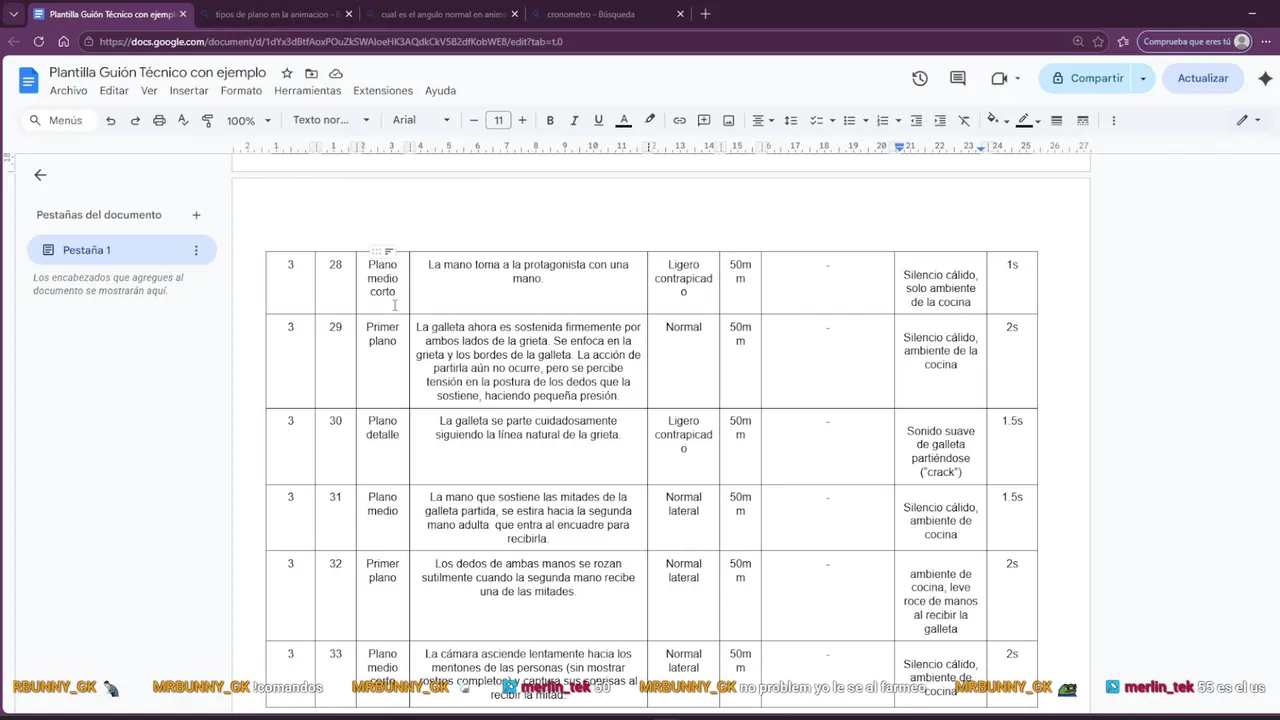Open the border color dropdown
1280x720 pixels.
click(1028, 120)
